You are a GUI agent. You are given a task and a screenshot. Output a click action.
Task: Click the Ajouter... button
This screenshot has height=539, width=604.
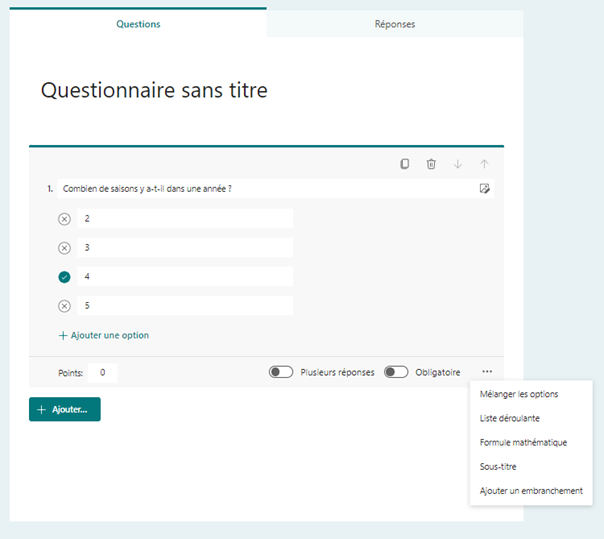click(65, 409)
